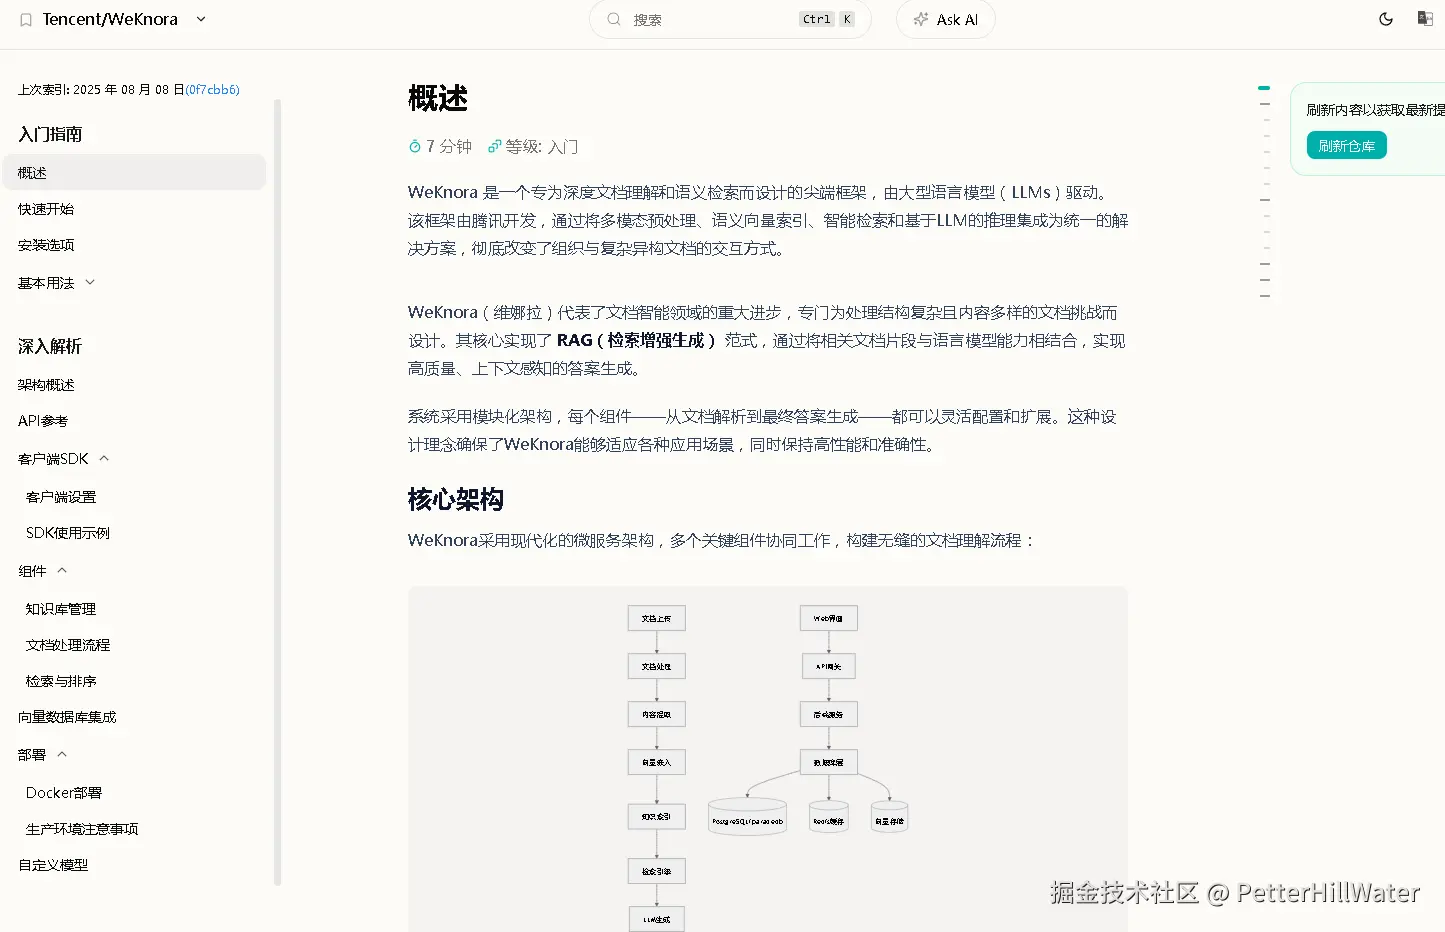Open the 基本用法 sidebar item

[46, 283]
